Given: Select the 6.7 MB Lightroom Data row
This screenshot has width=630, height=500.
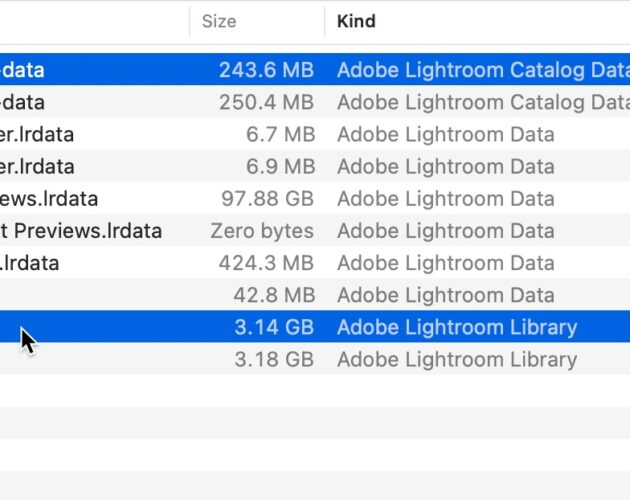Looking at the screenshot, I should coord(315,133).
